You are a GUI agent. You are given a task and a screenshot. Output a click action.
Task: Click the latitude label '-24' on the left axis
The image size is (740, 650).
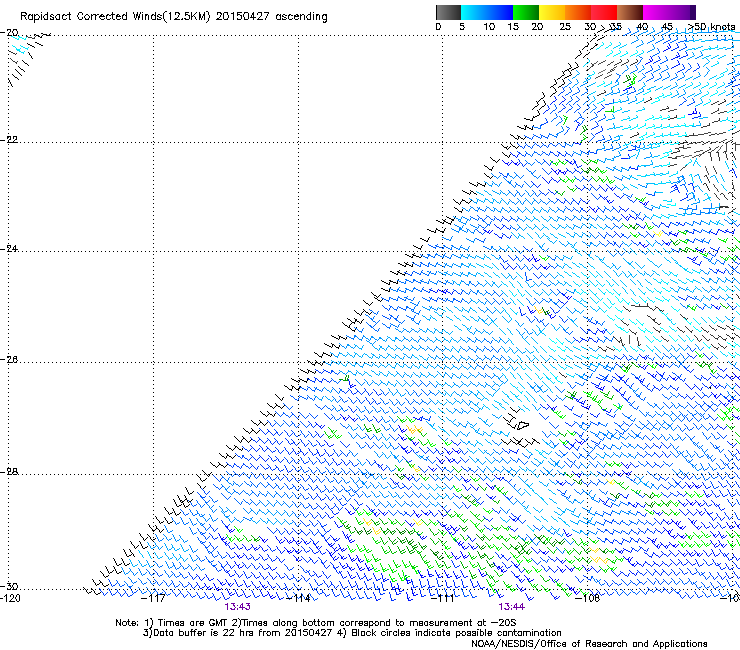point(9,249)
